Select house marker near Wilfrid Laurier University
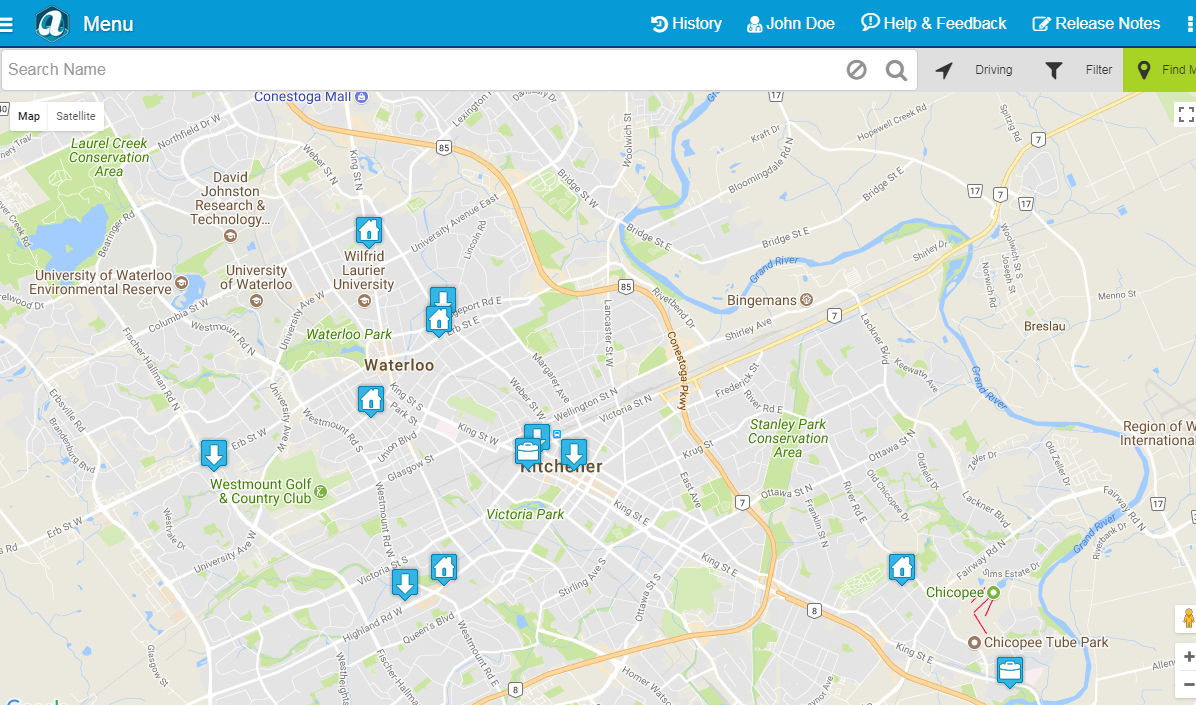 368,231
